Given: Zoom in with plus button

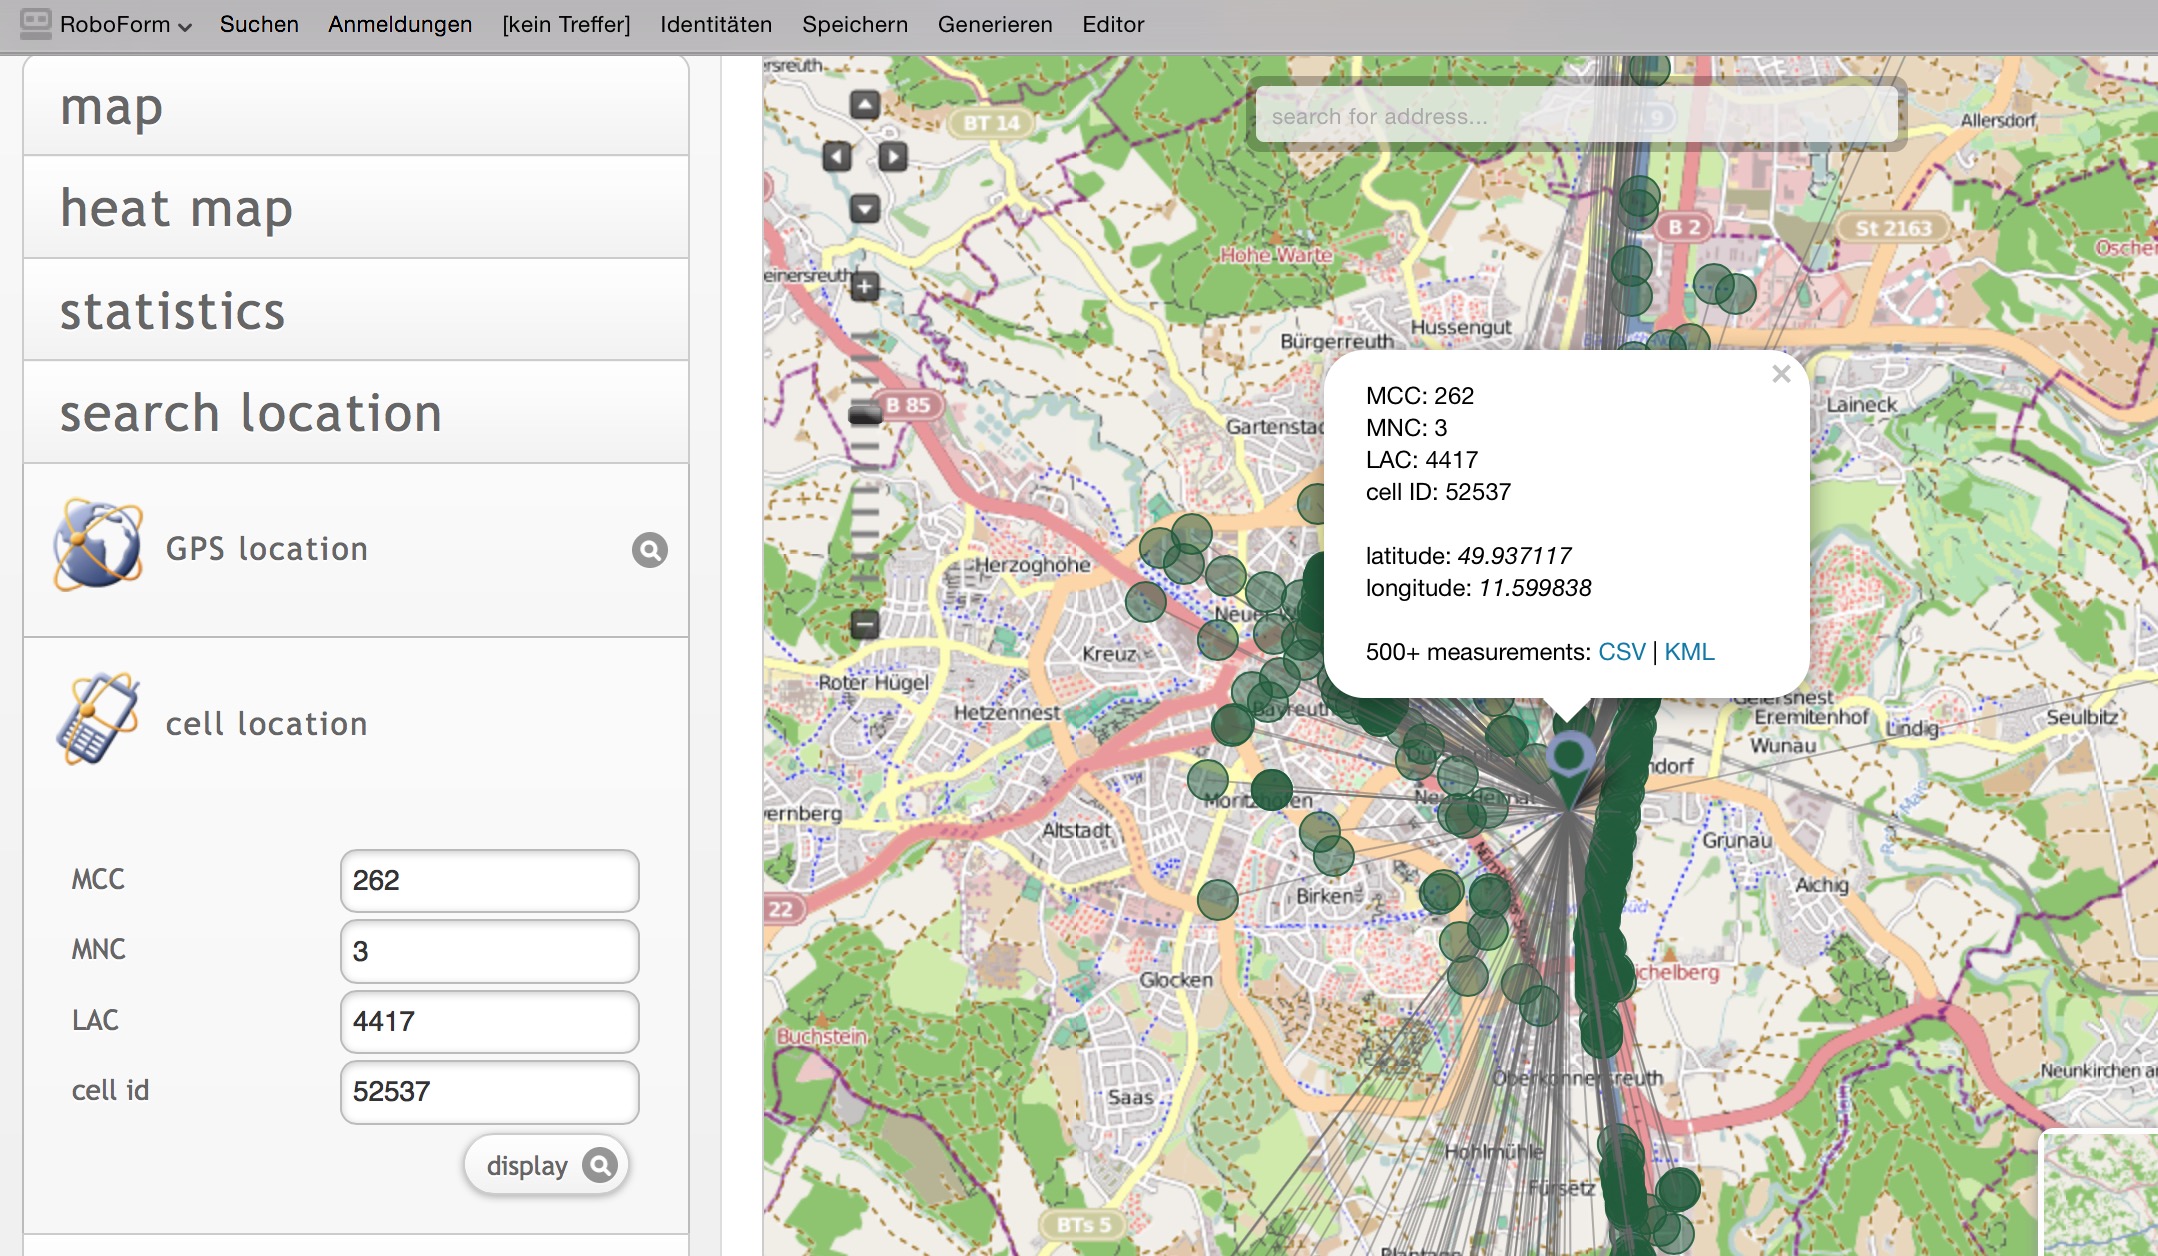Looking at the screenshot, I should pyautogui.click(x=865, y=287).
